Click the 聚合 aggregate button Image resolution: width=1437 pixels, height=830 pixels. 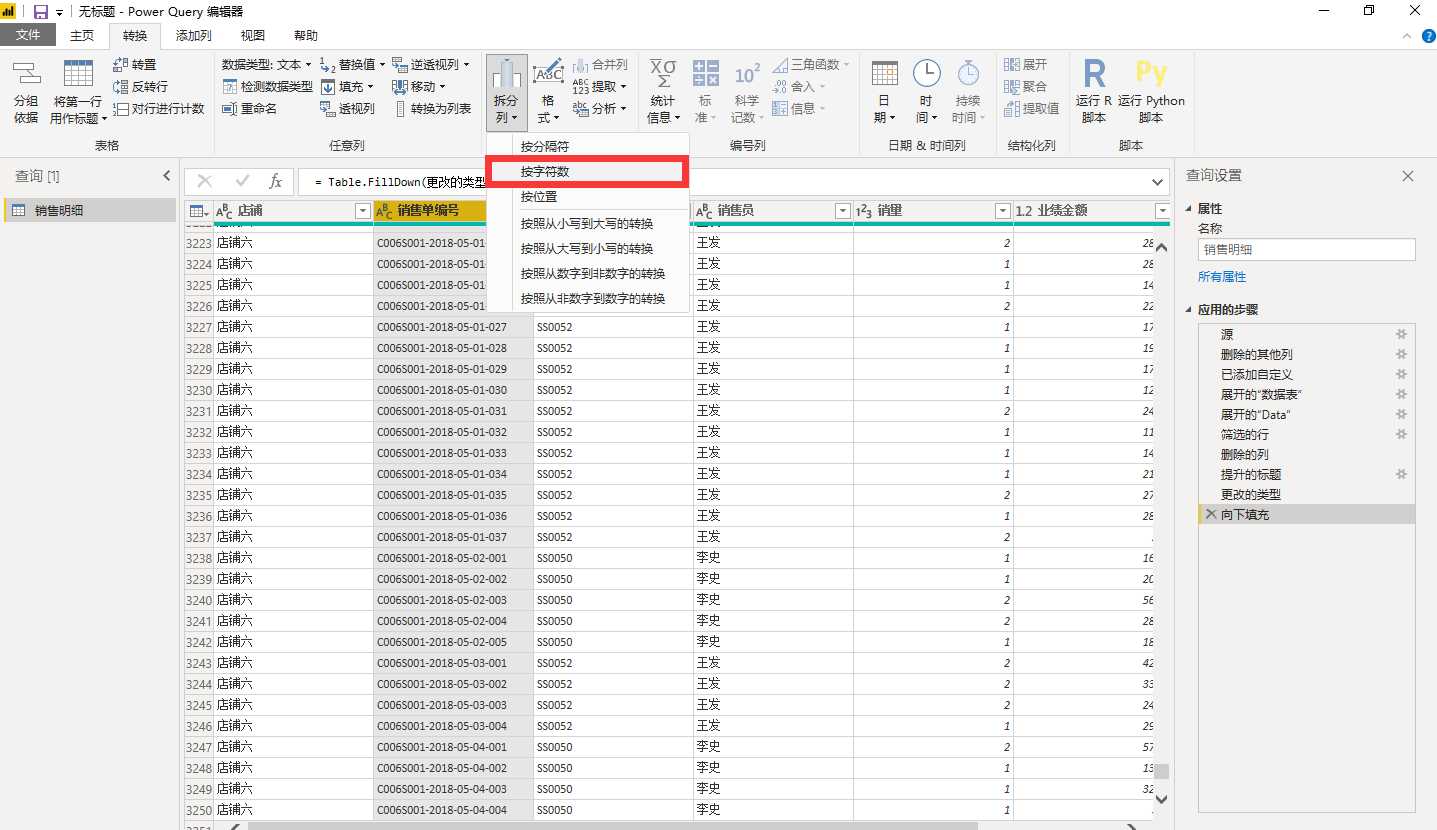(1026, 86)
